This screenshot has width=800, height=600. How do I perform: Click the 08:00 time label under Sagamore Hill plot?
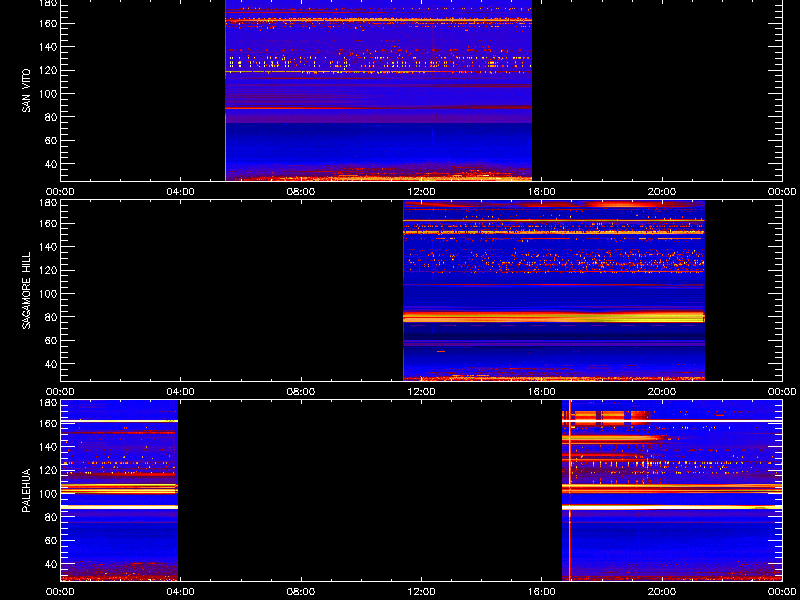[x=301, y=392]
